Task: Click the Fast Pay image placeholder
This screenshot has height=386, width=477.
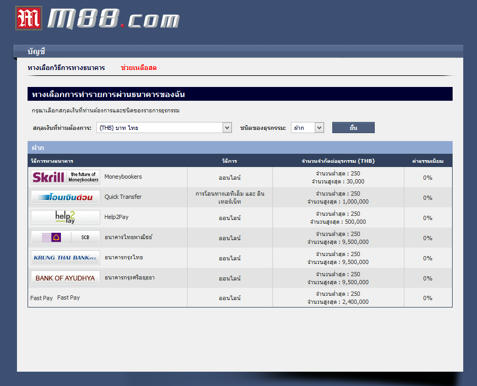Action: coord(42,298)
